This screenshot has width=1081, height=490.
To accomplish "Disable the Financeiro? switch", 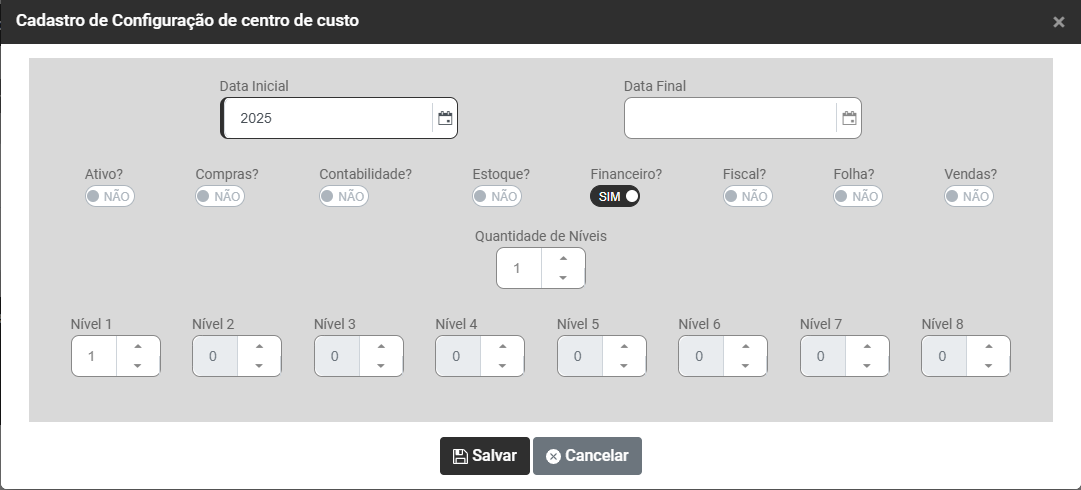I will tap(614, 196).
